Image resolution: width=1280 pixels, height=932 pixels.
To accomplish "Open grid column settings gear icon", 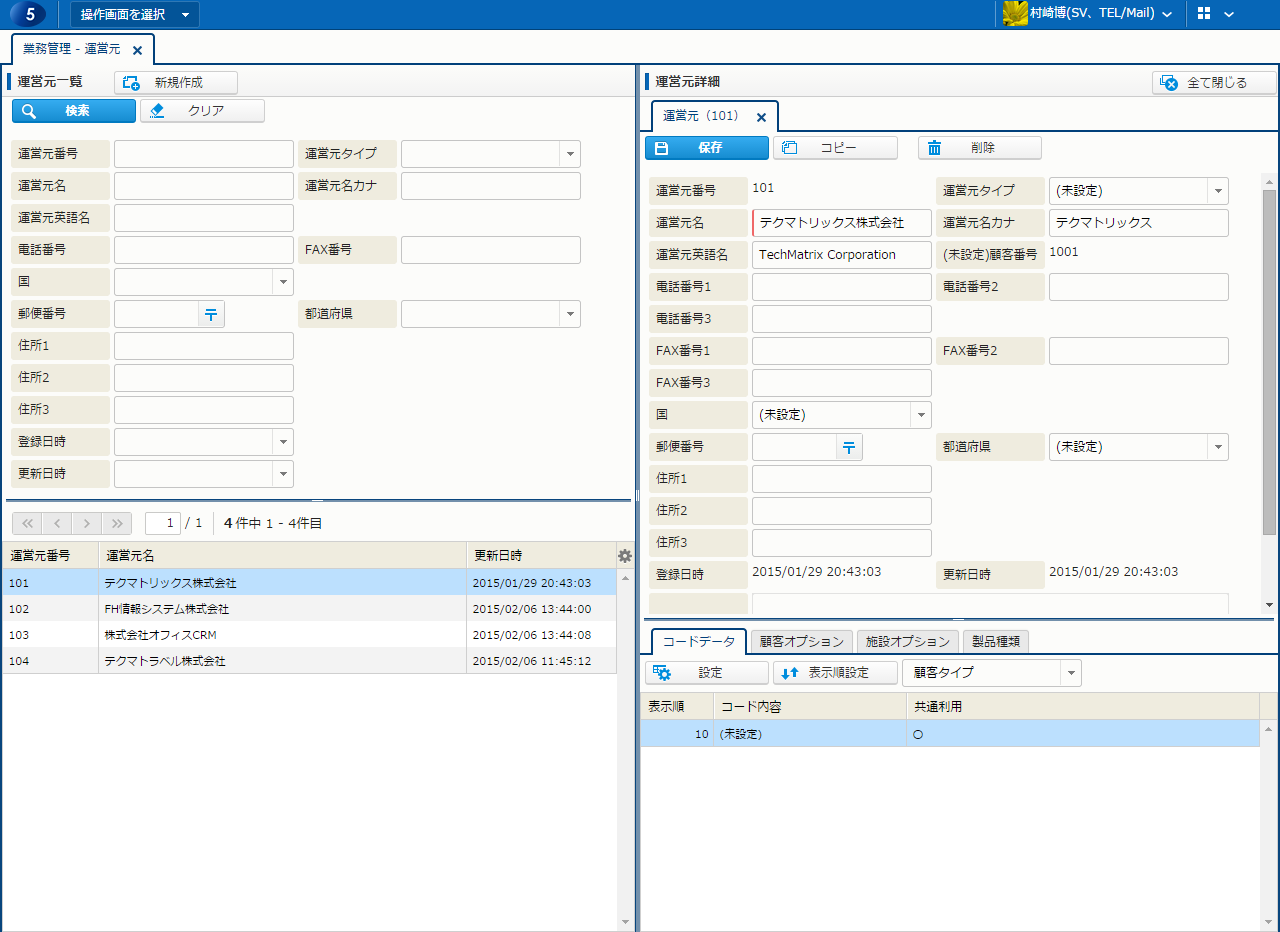I will 625,556.
